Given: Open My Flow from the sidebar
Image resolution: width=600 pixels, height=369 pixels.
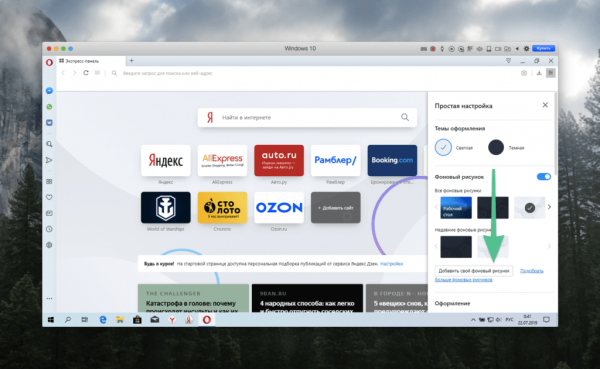Looking at the screenshot, I should 49,160.
